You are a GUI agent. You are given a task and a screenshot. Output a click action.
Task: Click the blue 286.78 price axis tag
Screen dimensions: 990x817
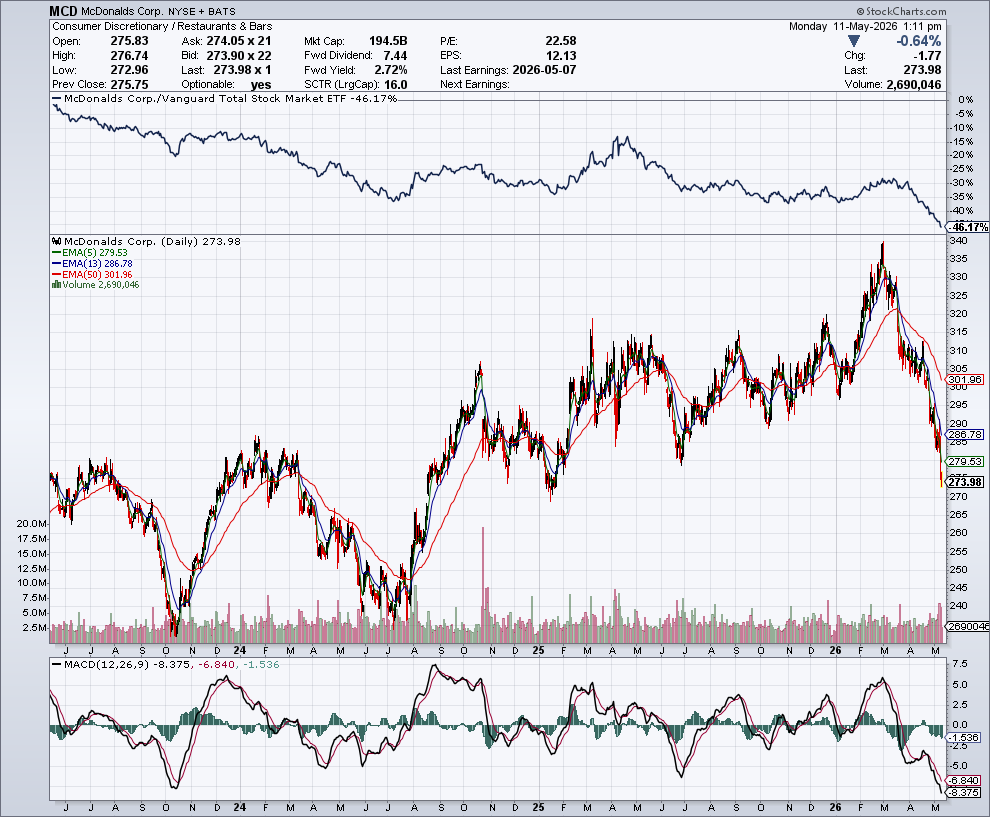pyautogui.click(x=965, y=434)
